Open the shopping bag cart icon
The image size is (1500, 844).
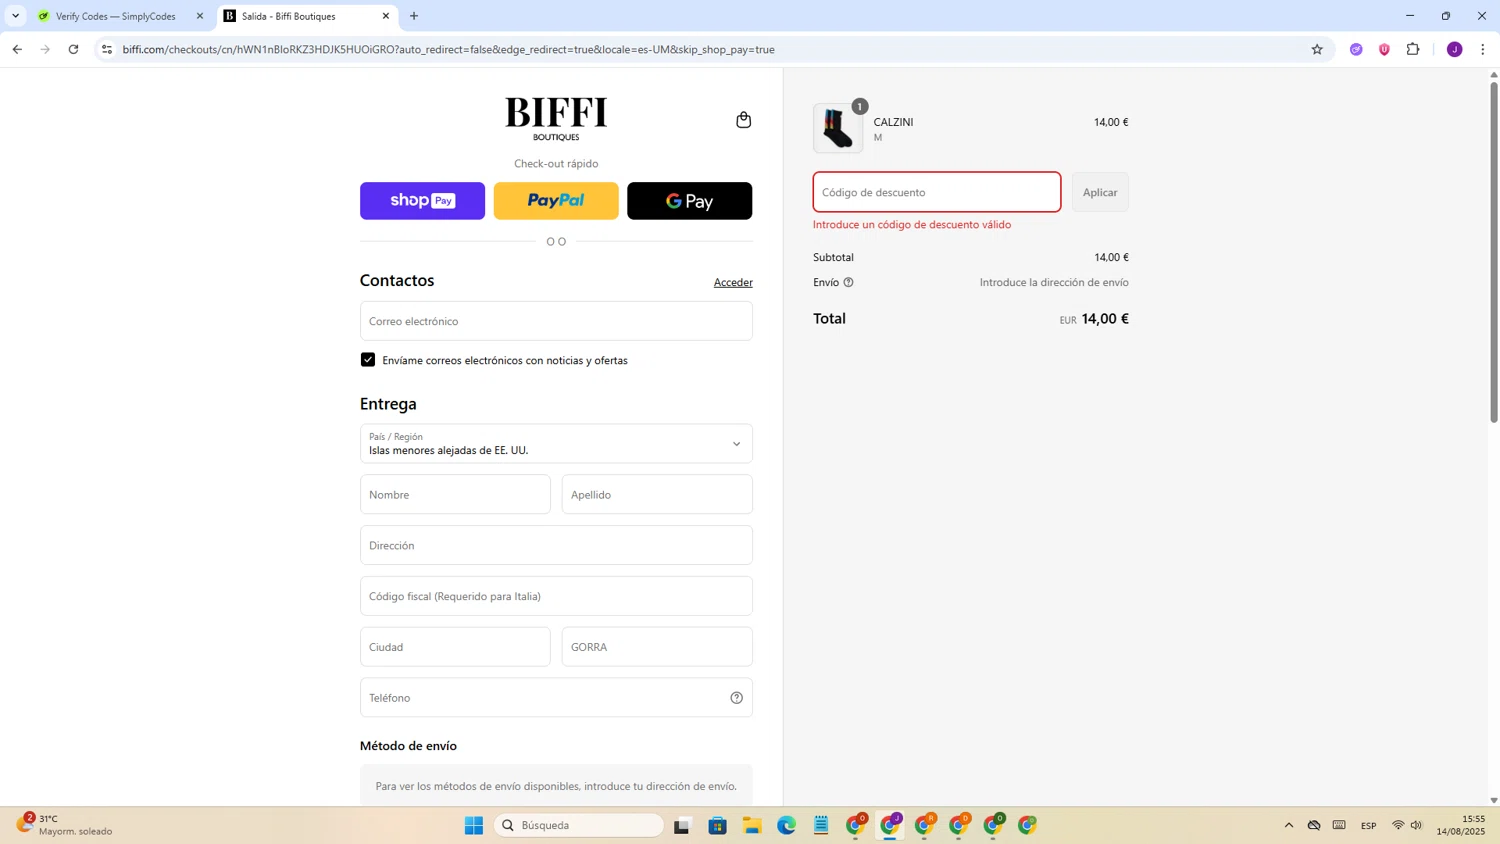pos(743,120)
